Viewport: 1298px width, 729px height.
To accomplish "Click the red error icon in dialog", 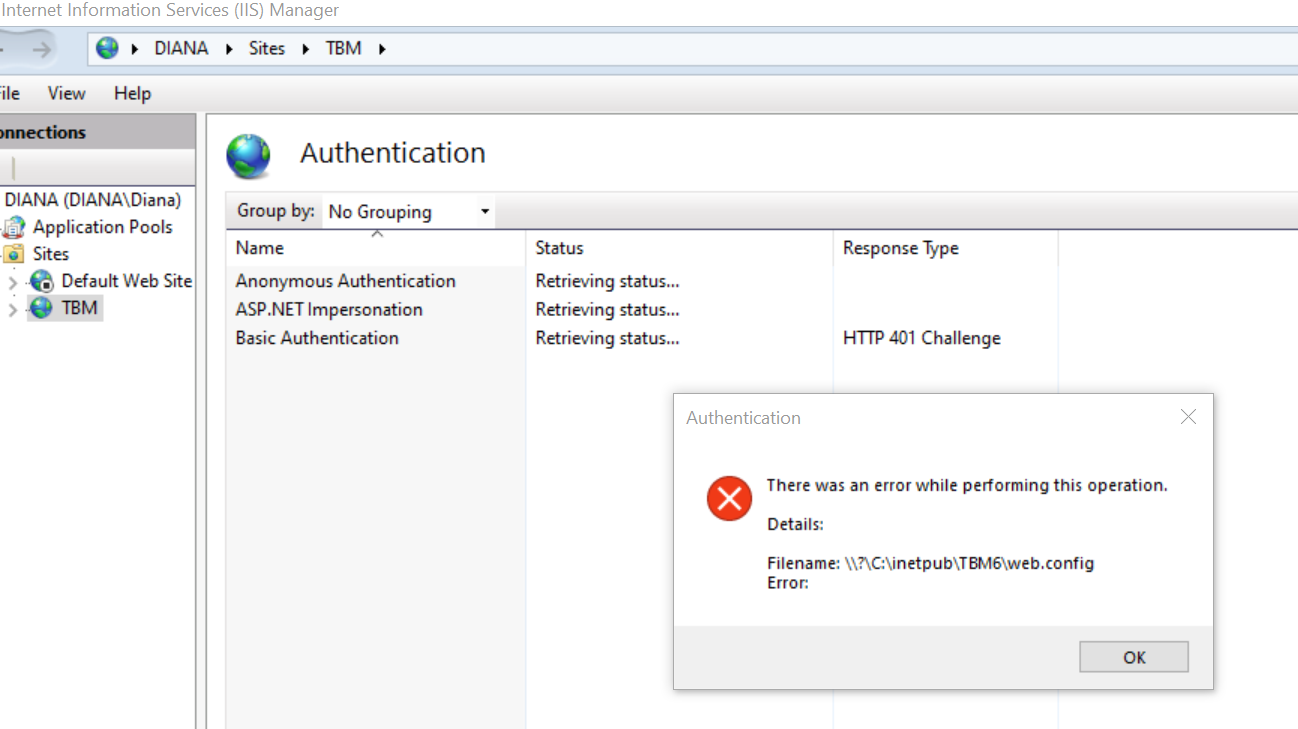I will [x=729, y=498].
